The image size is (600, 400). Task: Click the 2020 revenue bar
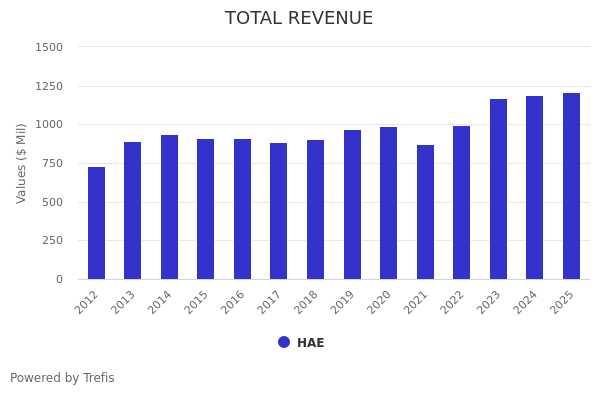388,203
